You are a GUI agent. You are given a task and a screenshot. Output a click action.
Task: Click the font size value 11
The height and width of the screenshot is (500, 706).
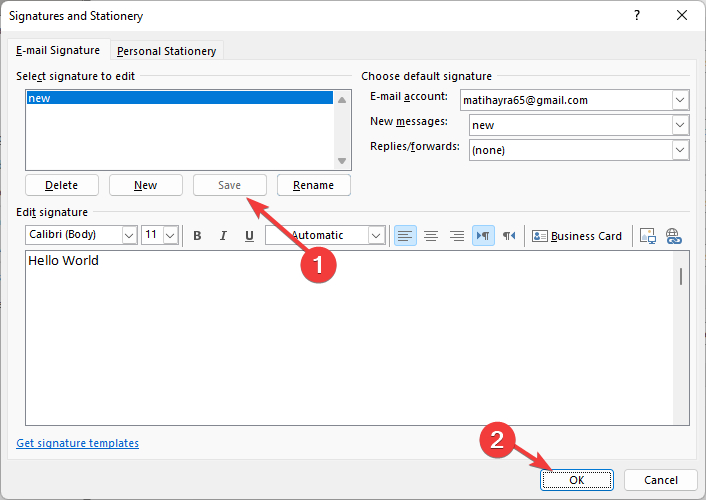[x=151, y=235]
